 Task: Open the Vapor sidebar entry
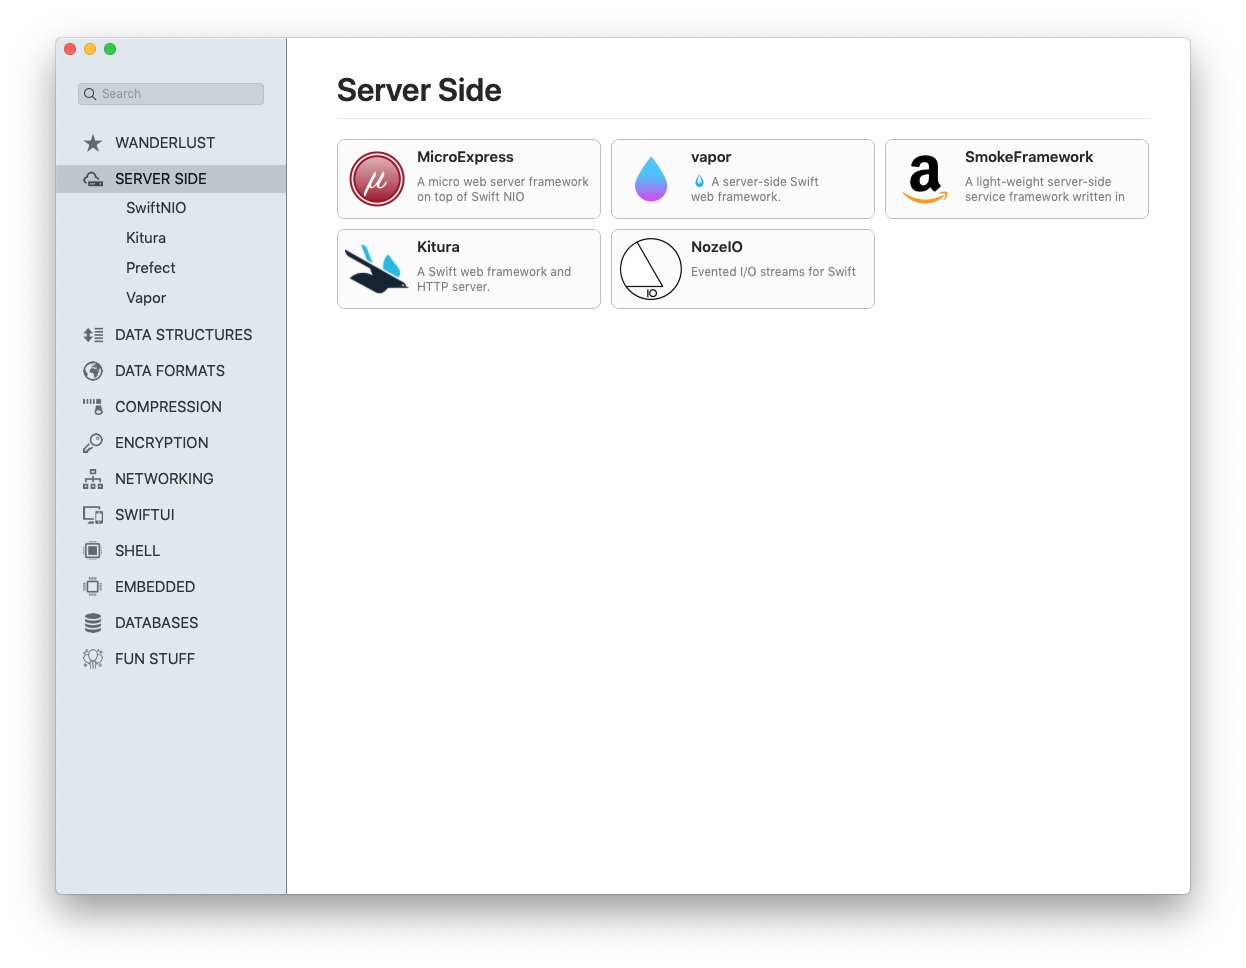click(146, 298)
